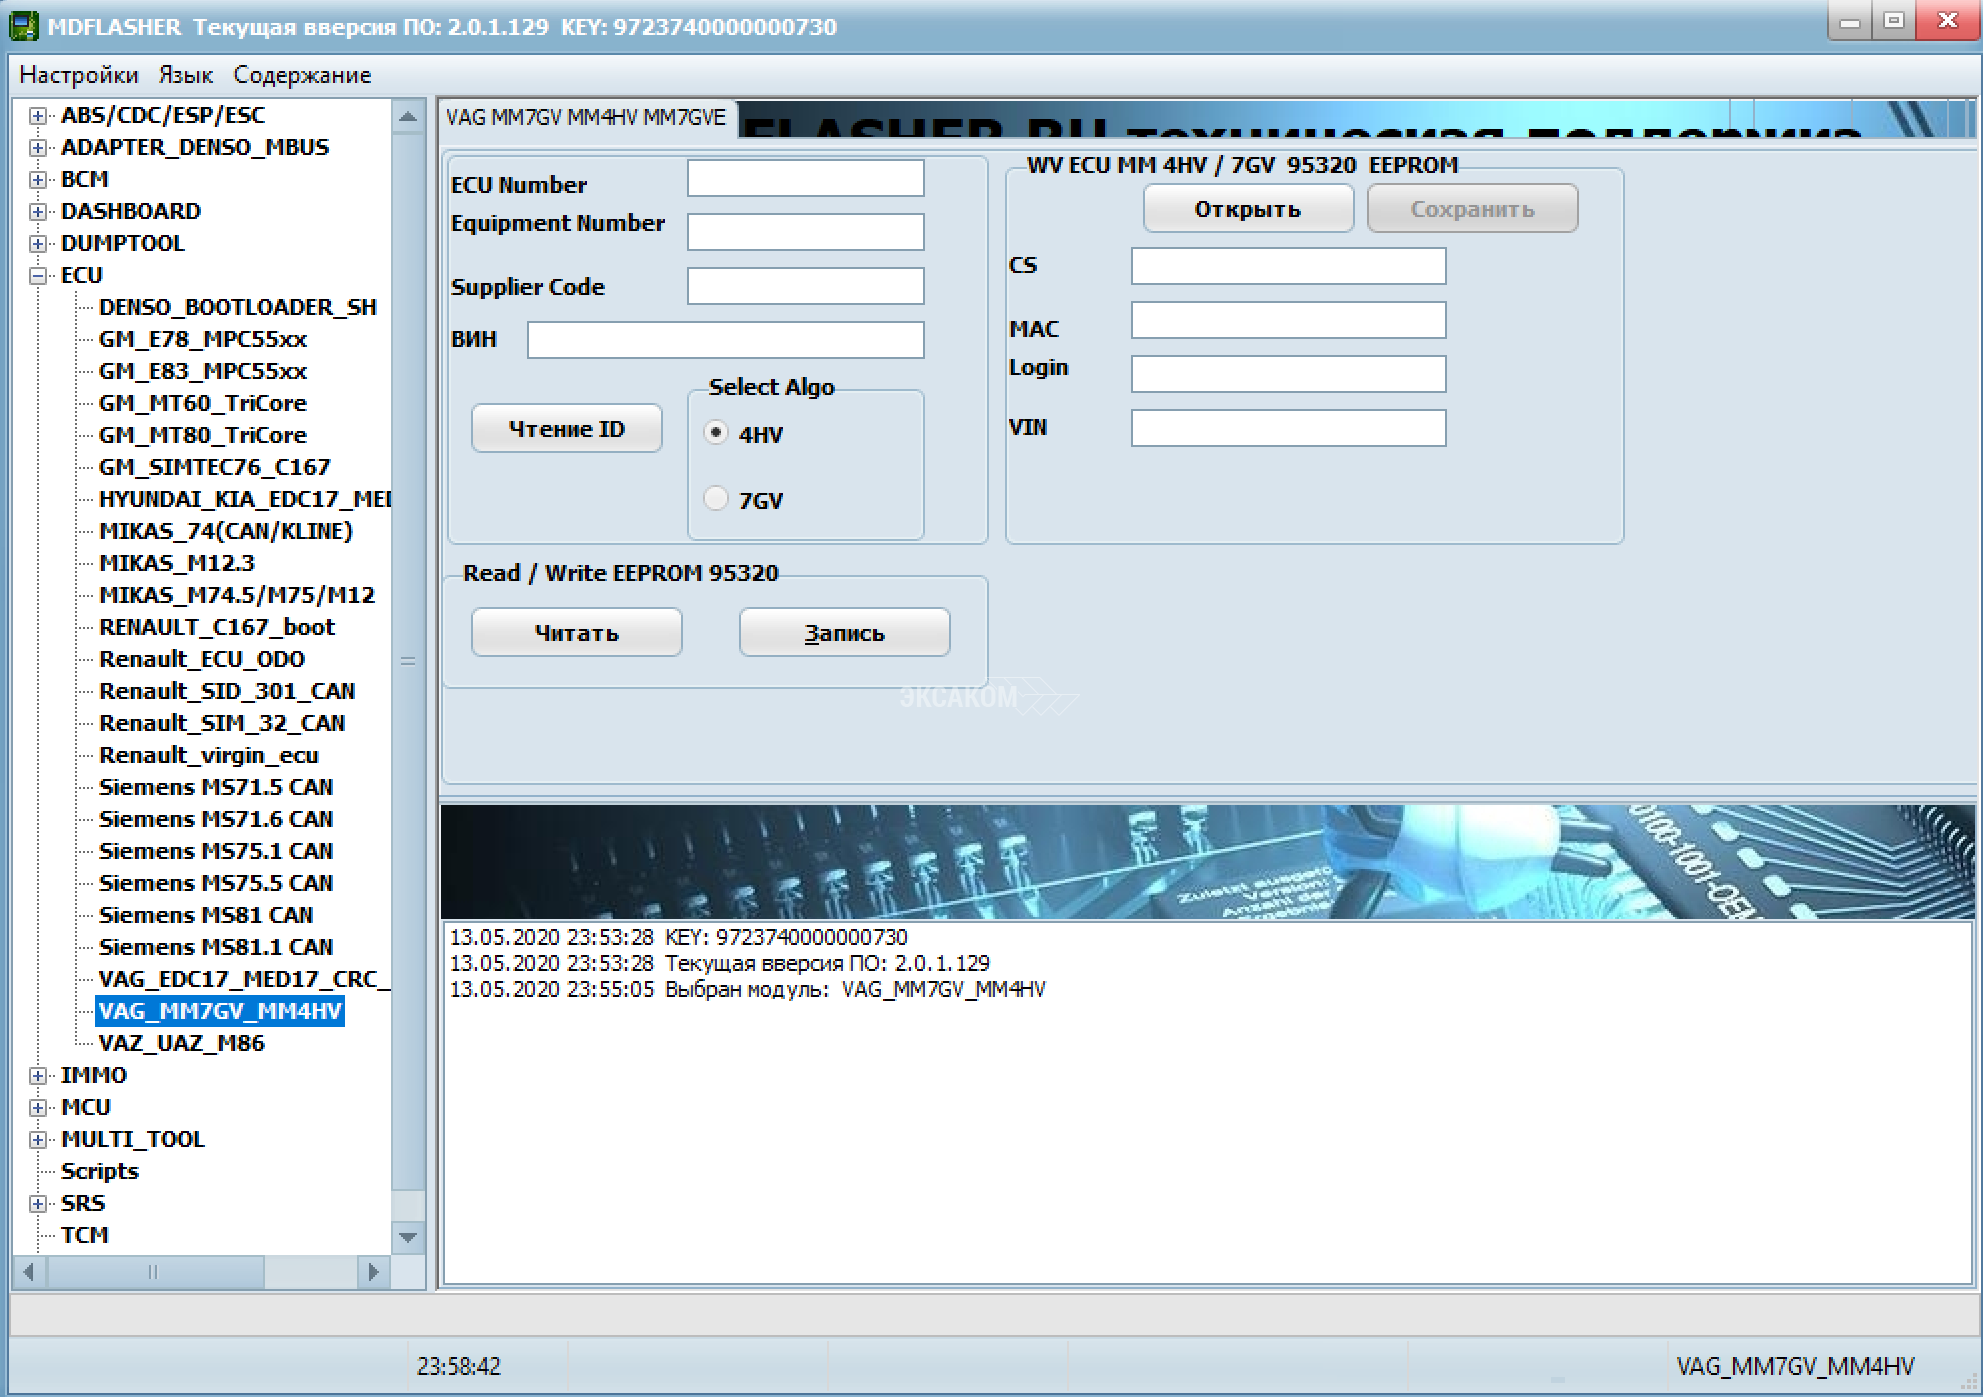Image resolution: width=1983 pixels, height=1397 pixels.
Task: Select Siemens MS81 CAN tree item
Action: (x=206, y=915)
